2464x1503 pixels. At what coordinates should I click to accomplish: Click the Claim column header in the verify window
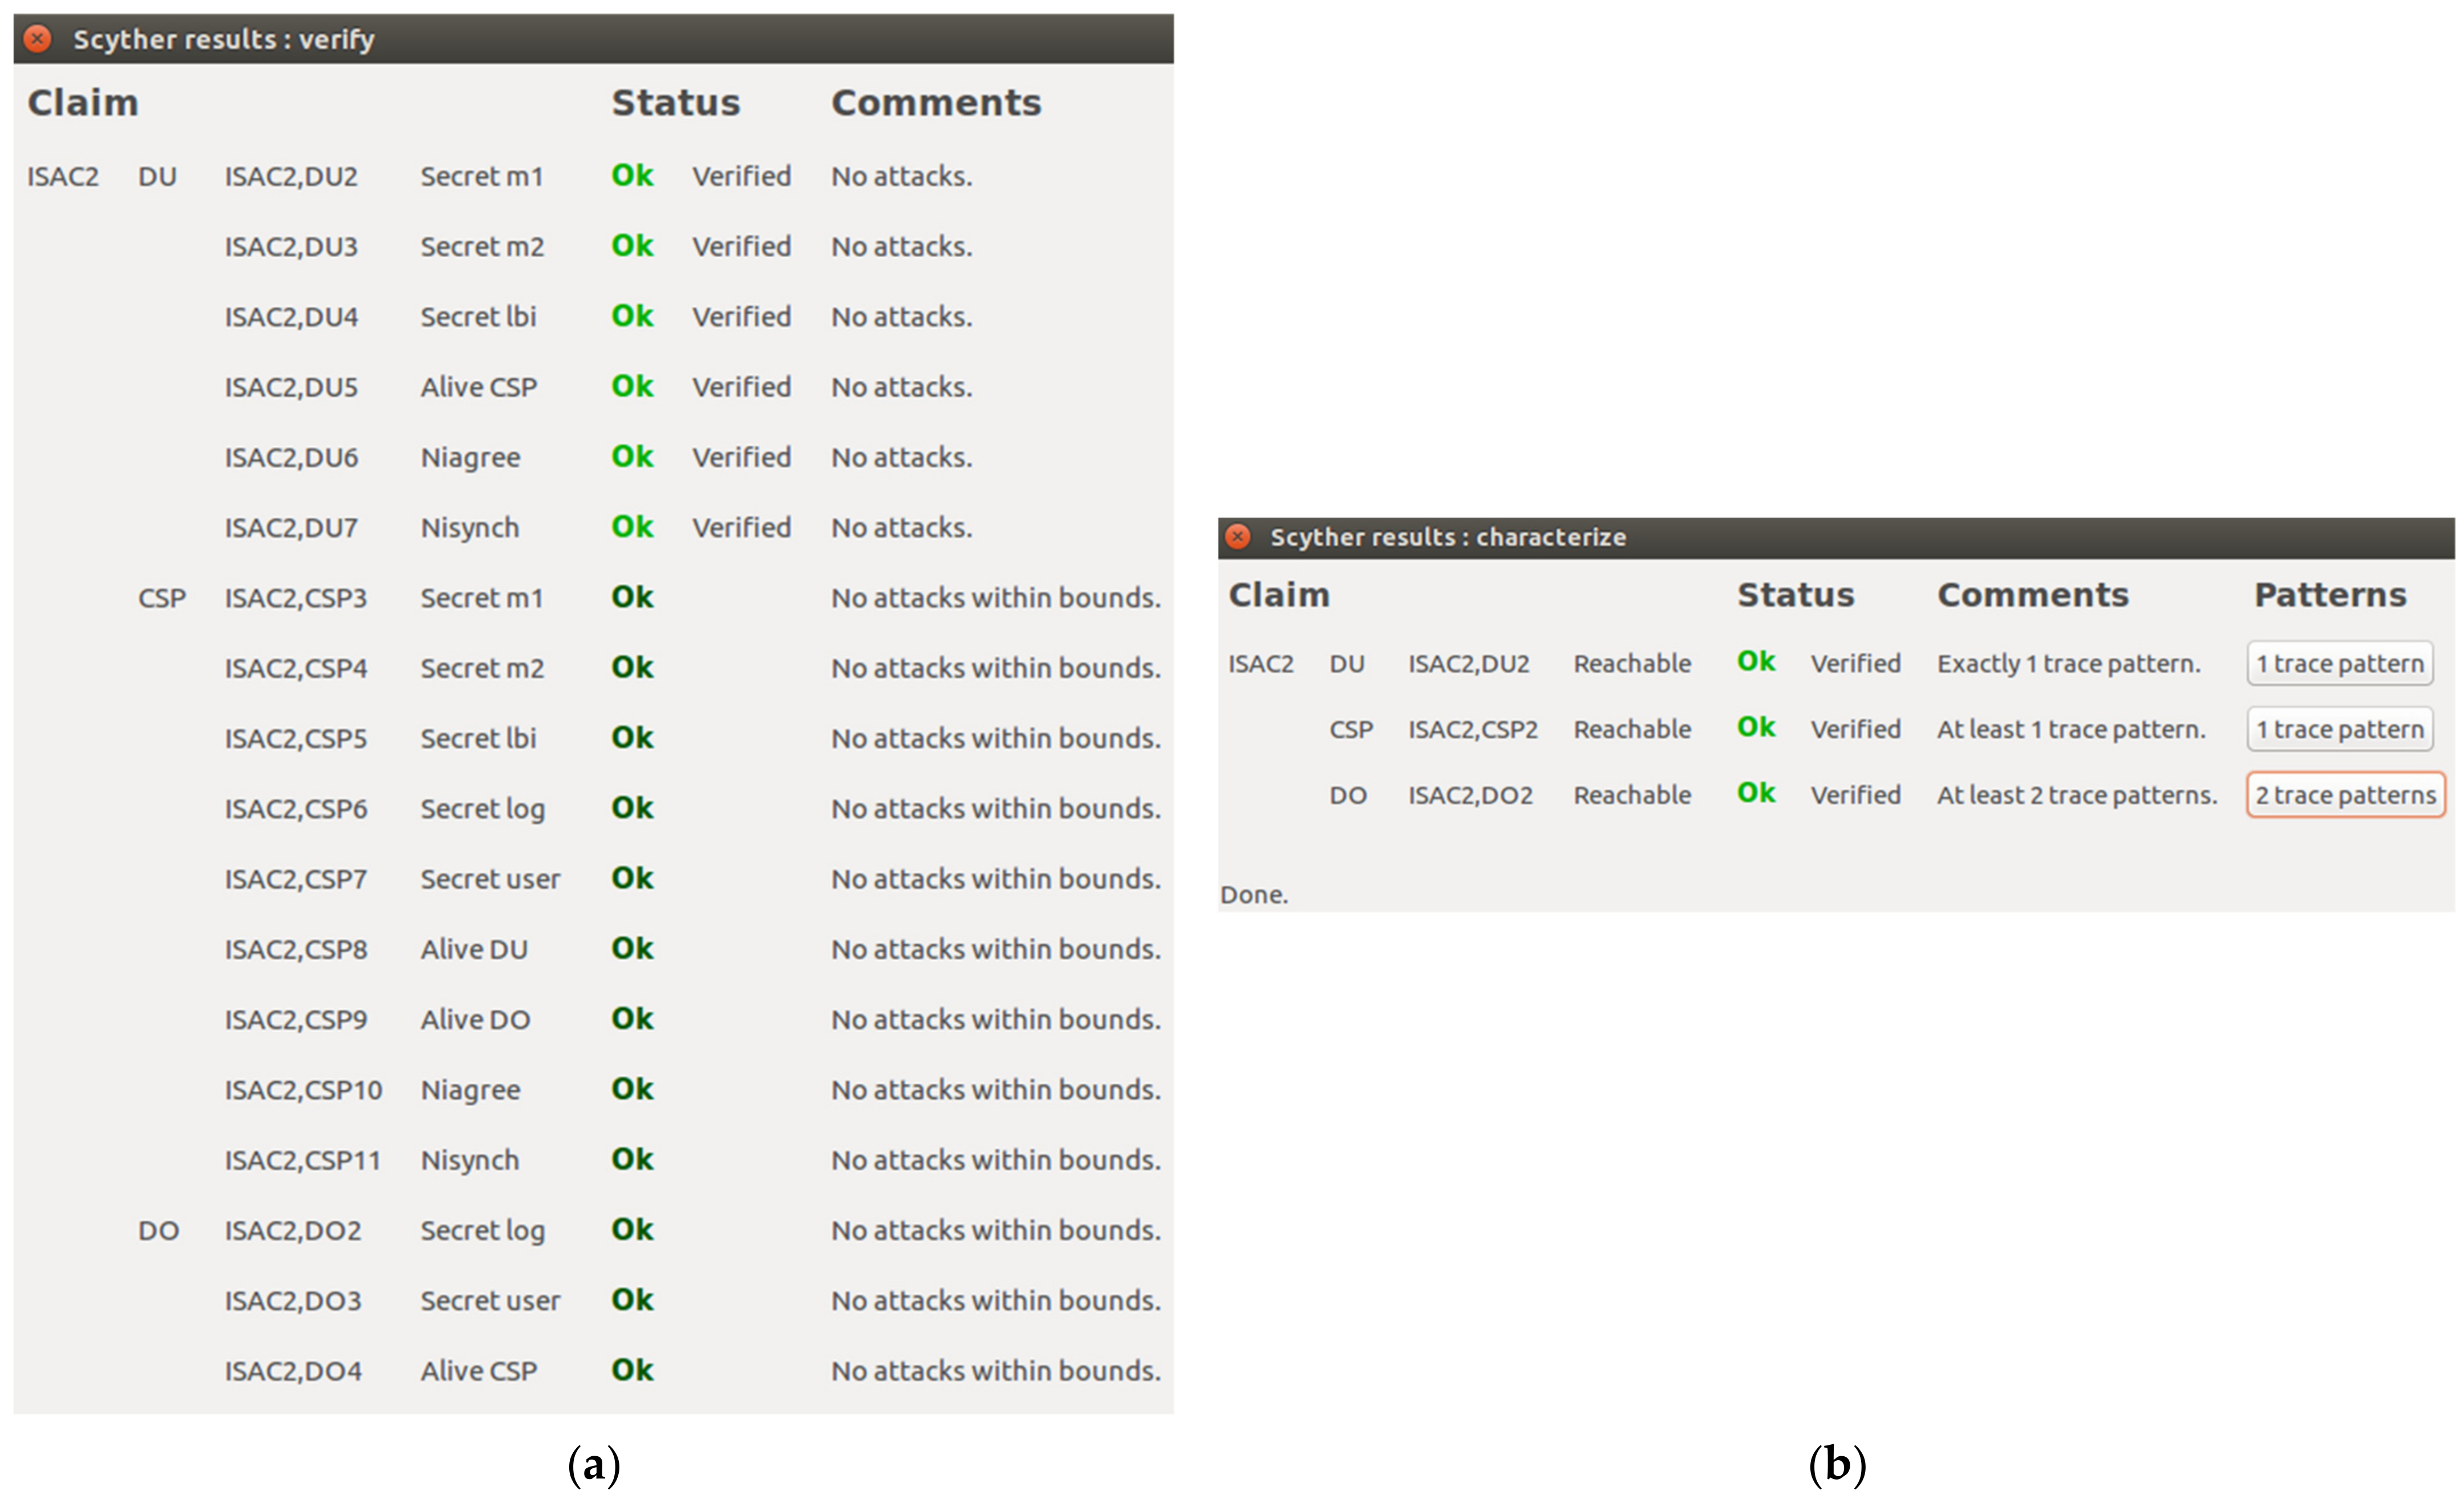[83, 103]
